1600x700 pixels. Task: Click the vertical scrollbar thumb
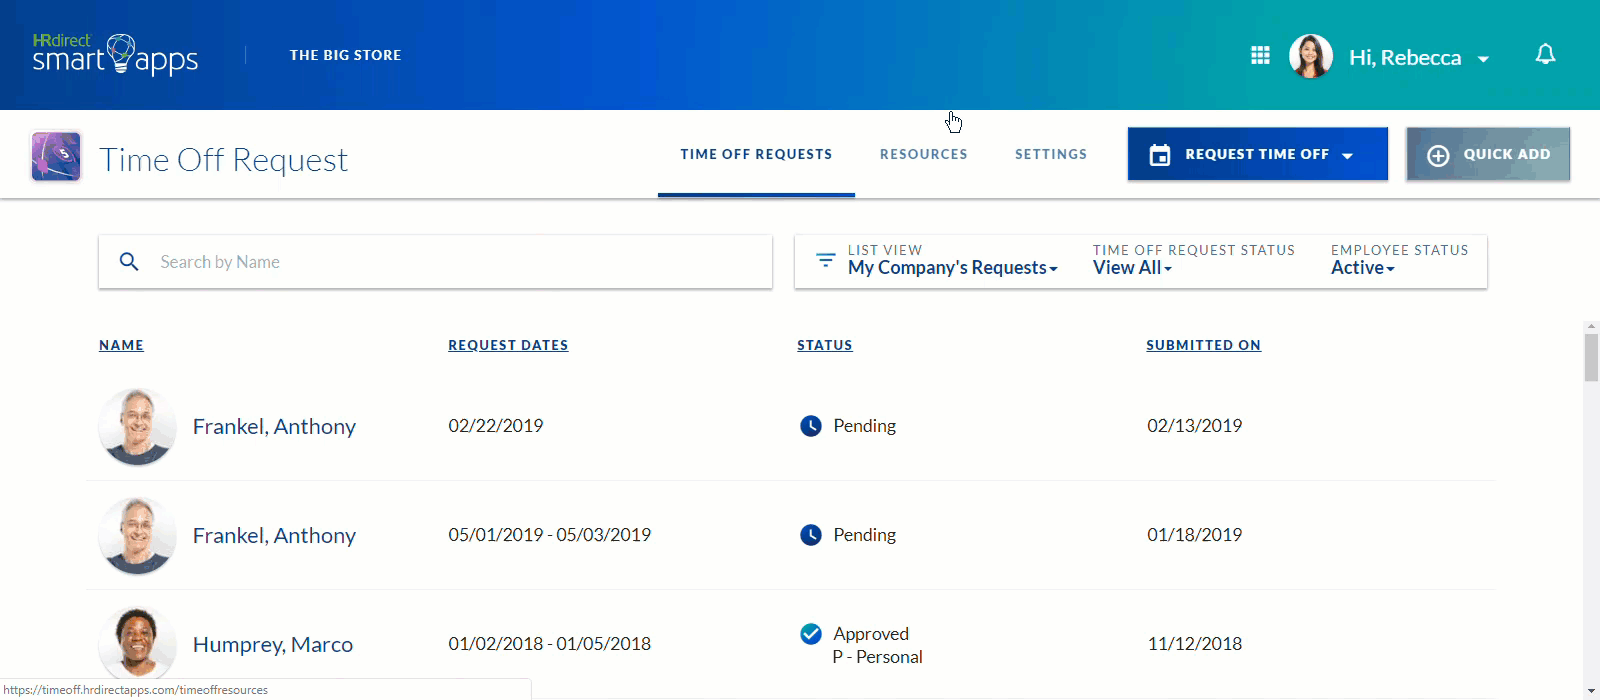coord(1591,358)
